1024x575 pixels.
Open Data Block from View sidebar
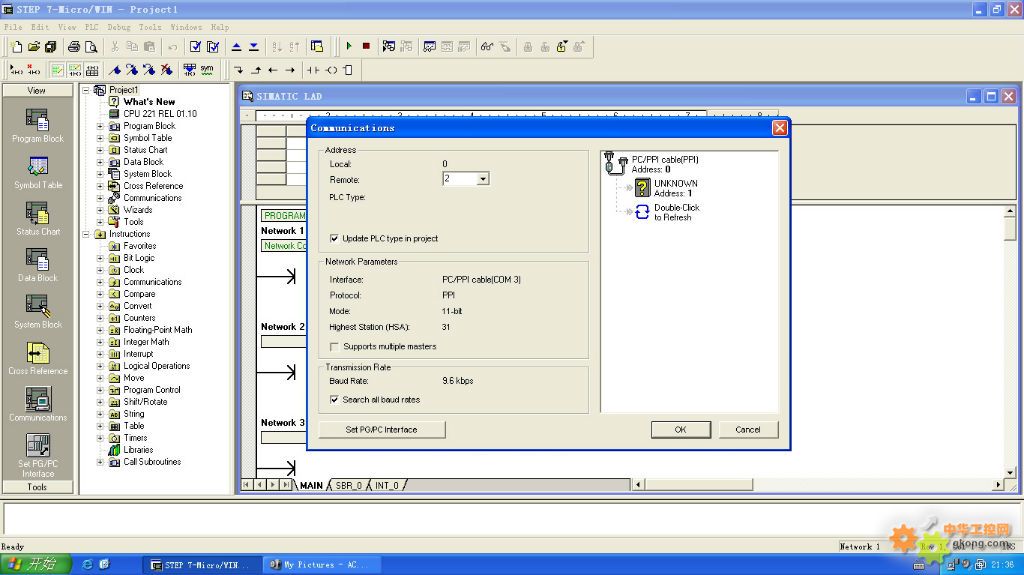pos(37,265)
